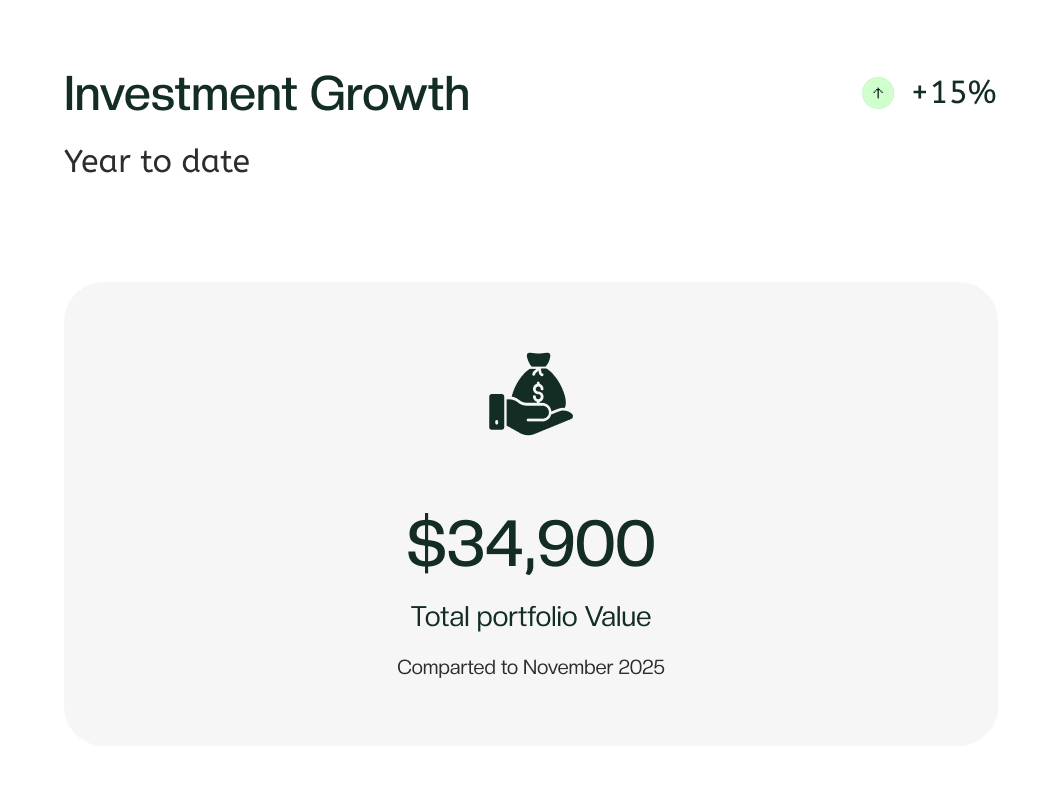This screenshot has width=1063, height=810.
Task: Click the word Year in the subtitle
Action: click(x=97, y=161)
